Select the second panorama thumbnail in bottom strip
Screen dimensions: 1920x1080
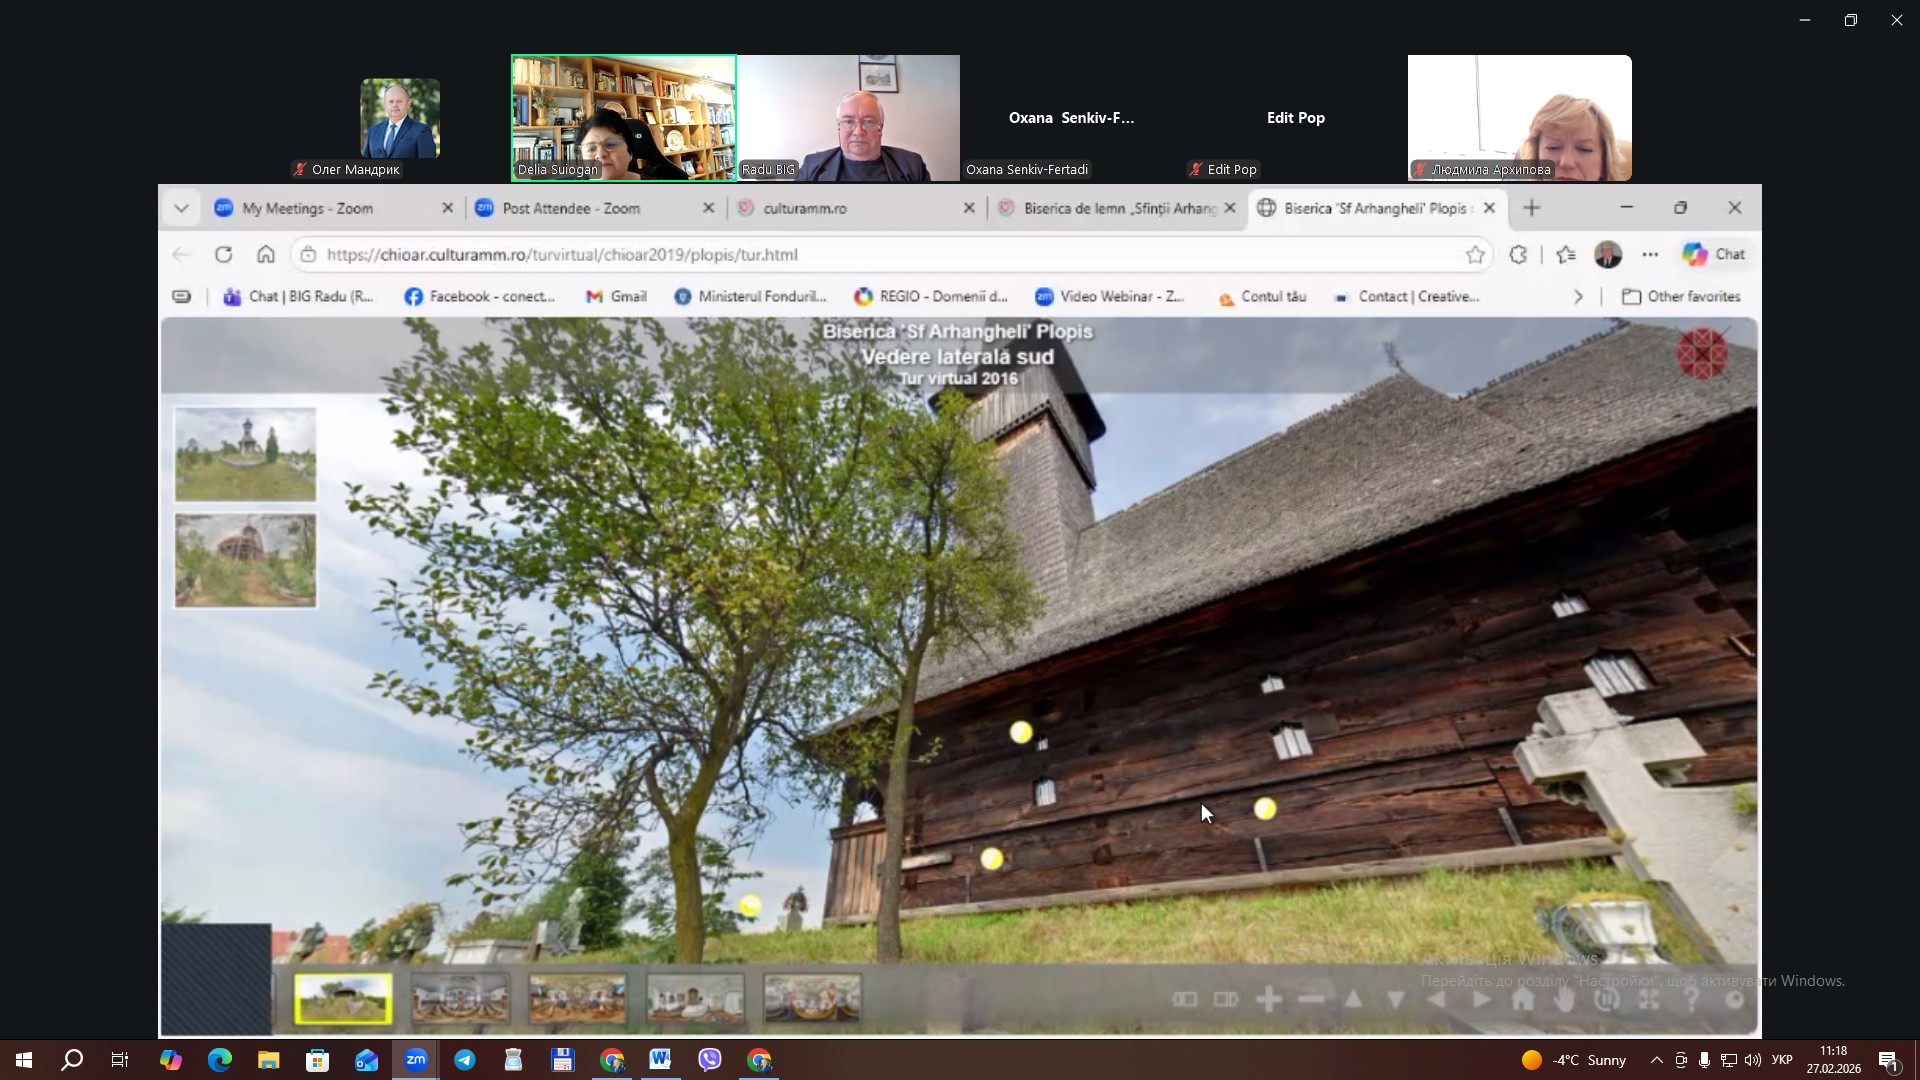point(460,998)
